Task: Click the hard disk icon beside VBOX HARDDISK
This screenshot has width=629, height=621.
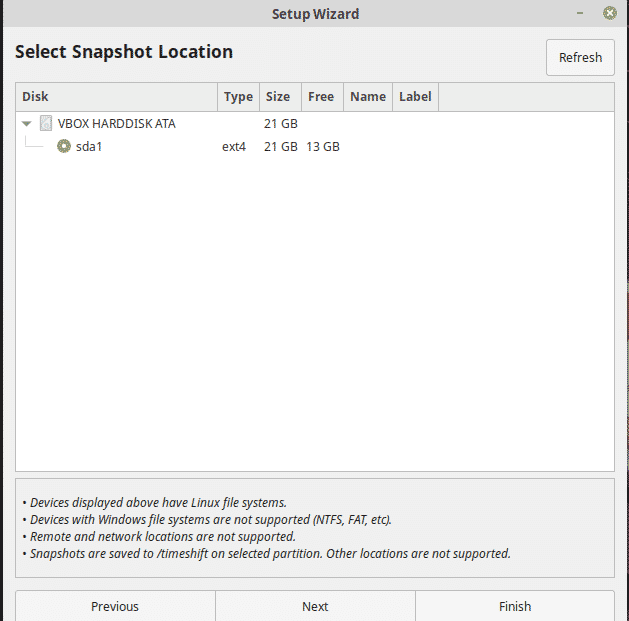Action: coord(46,124)
